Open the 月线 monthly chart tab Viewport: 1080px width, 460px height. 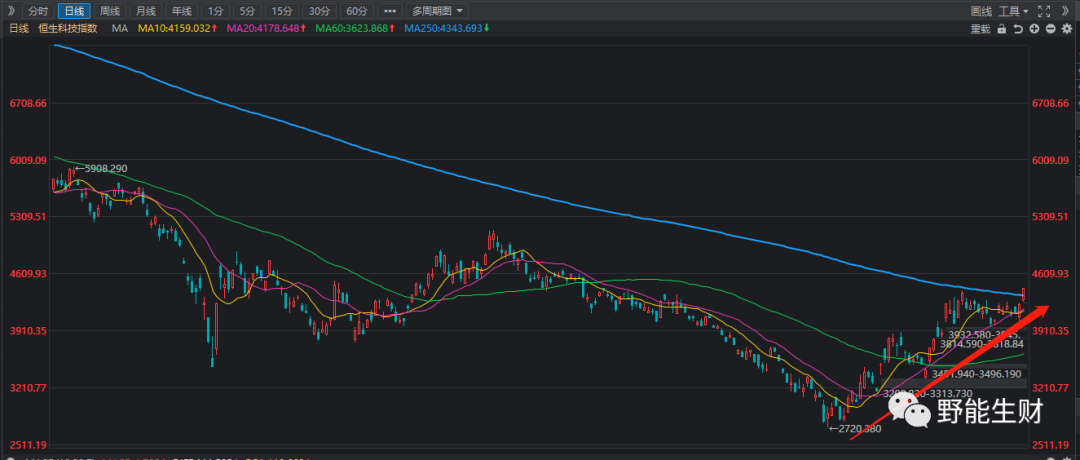[145, 11]
